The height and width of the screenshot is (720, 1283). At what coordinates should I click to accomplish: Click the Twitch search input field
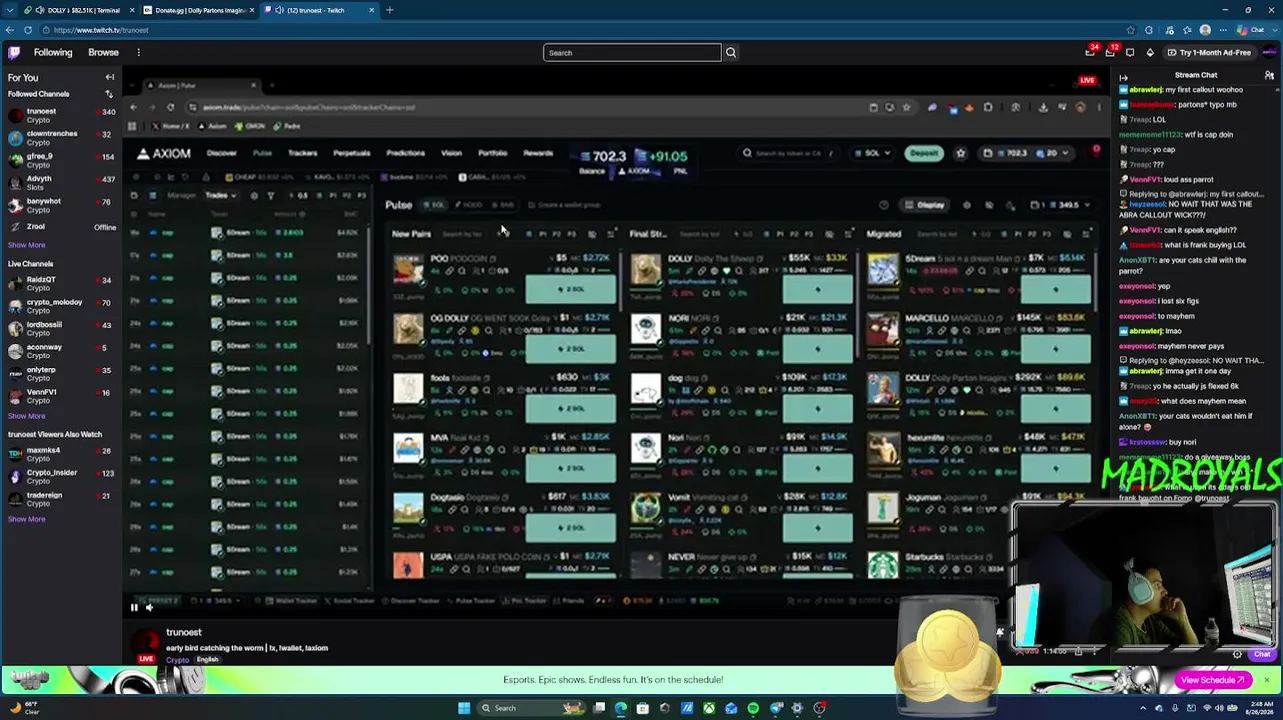pos(632,52)
